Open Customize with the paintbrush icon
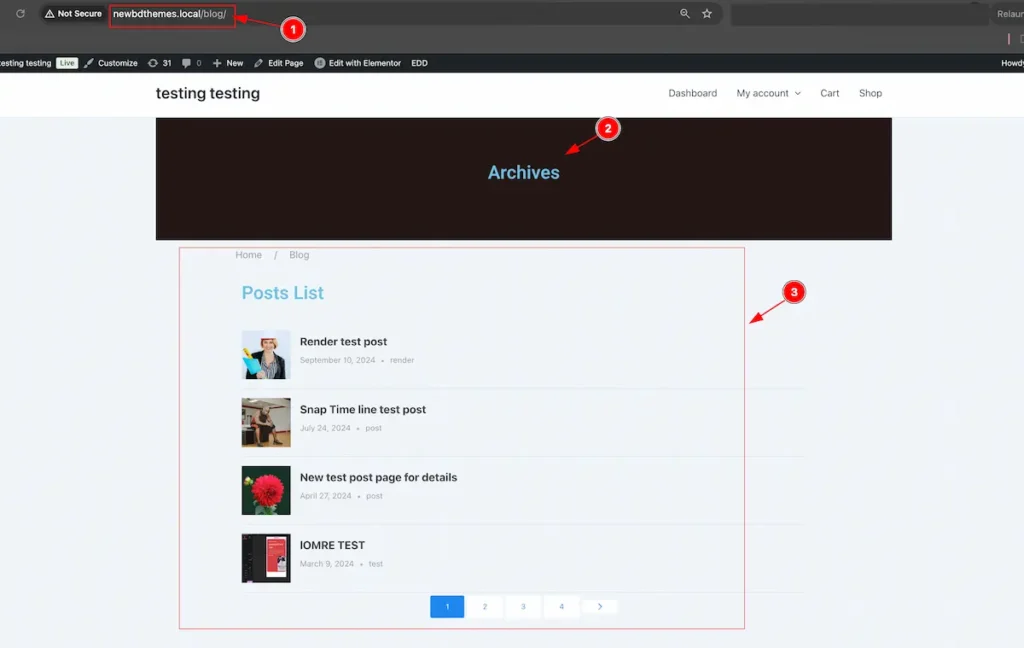This screenshot has width=1024, height=648. (x=111, y=63)
